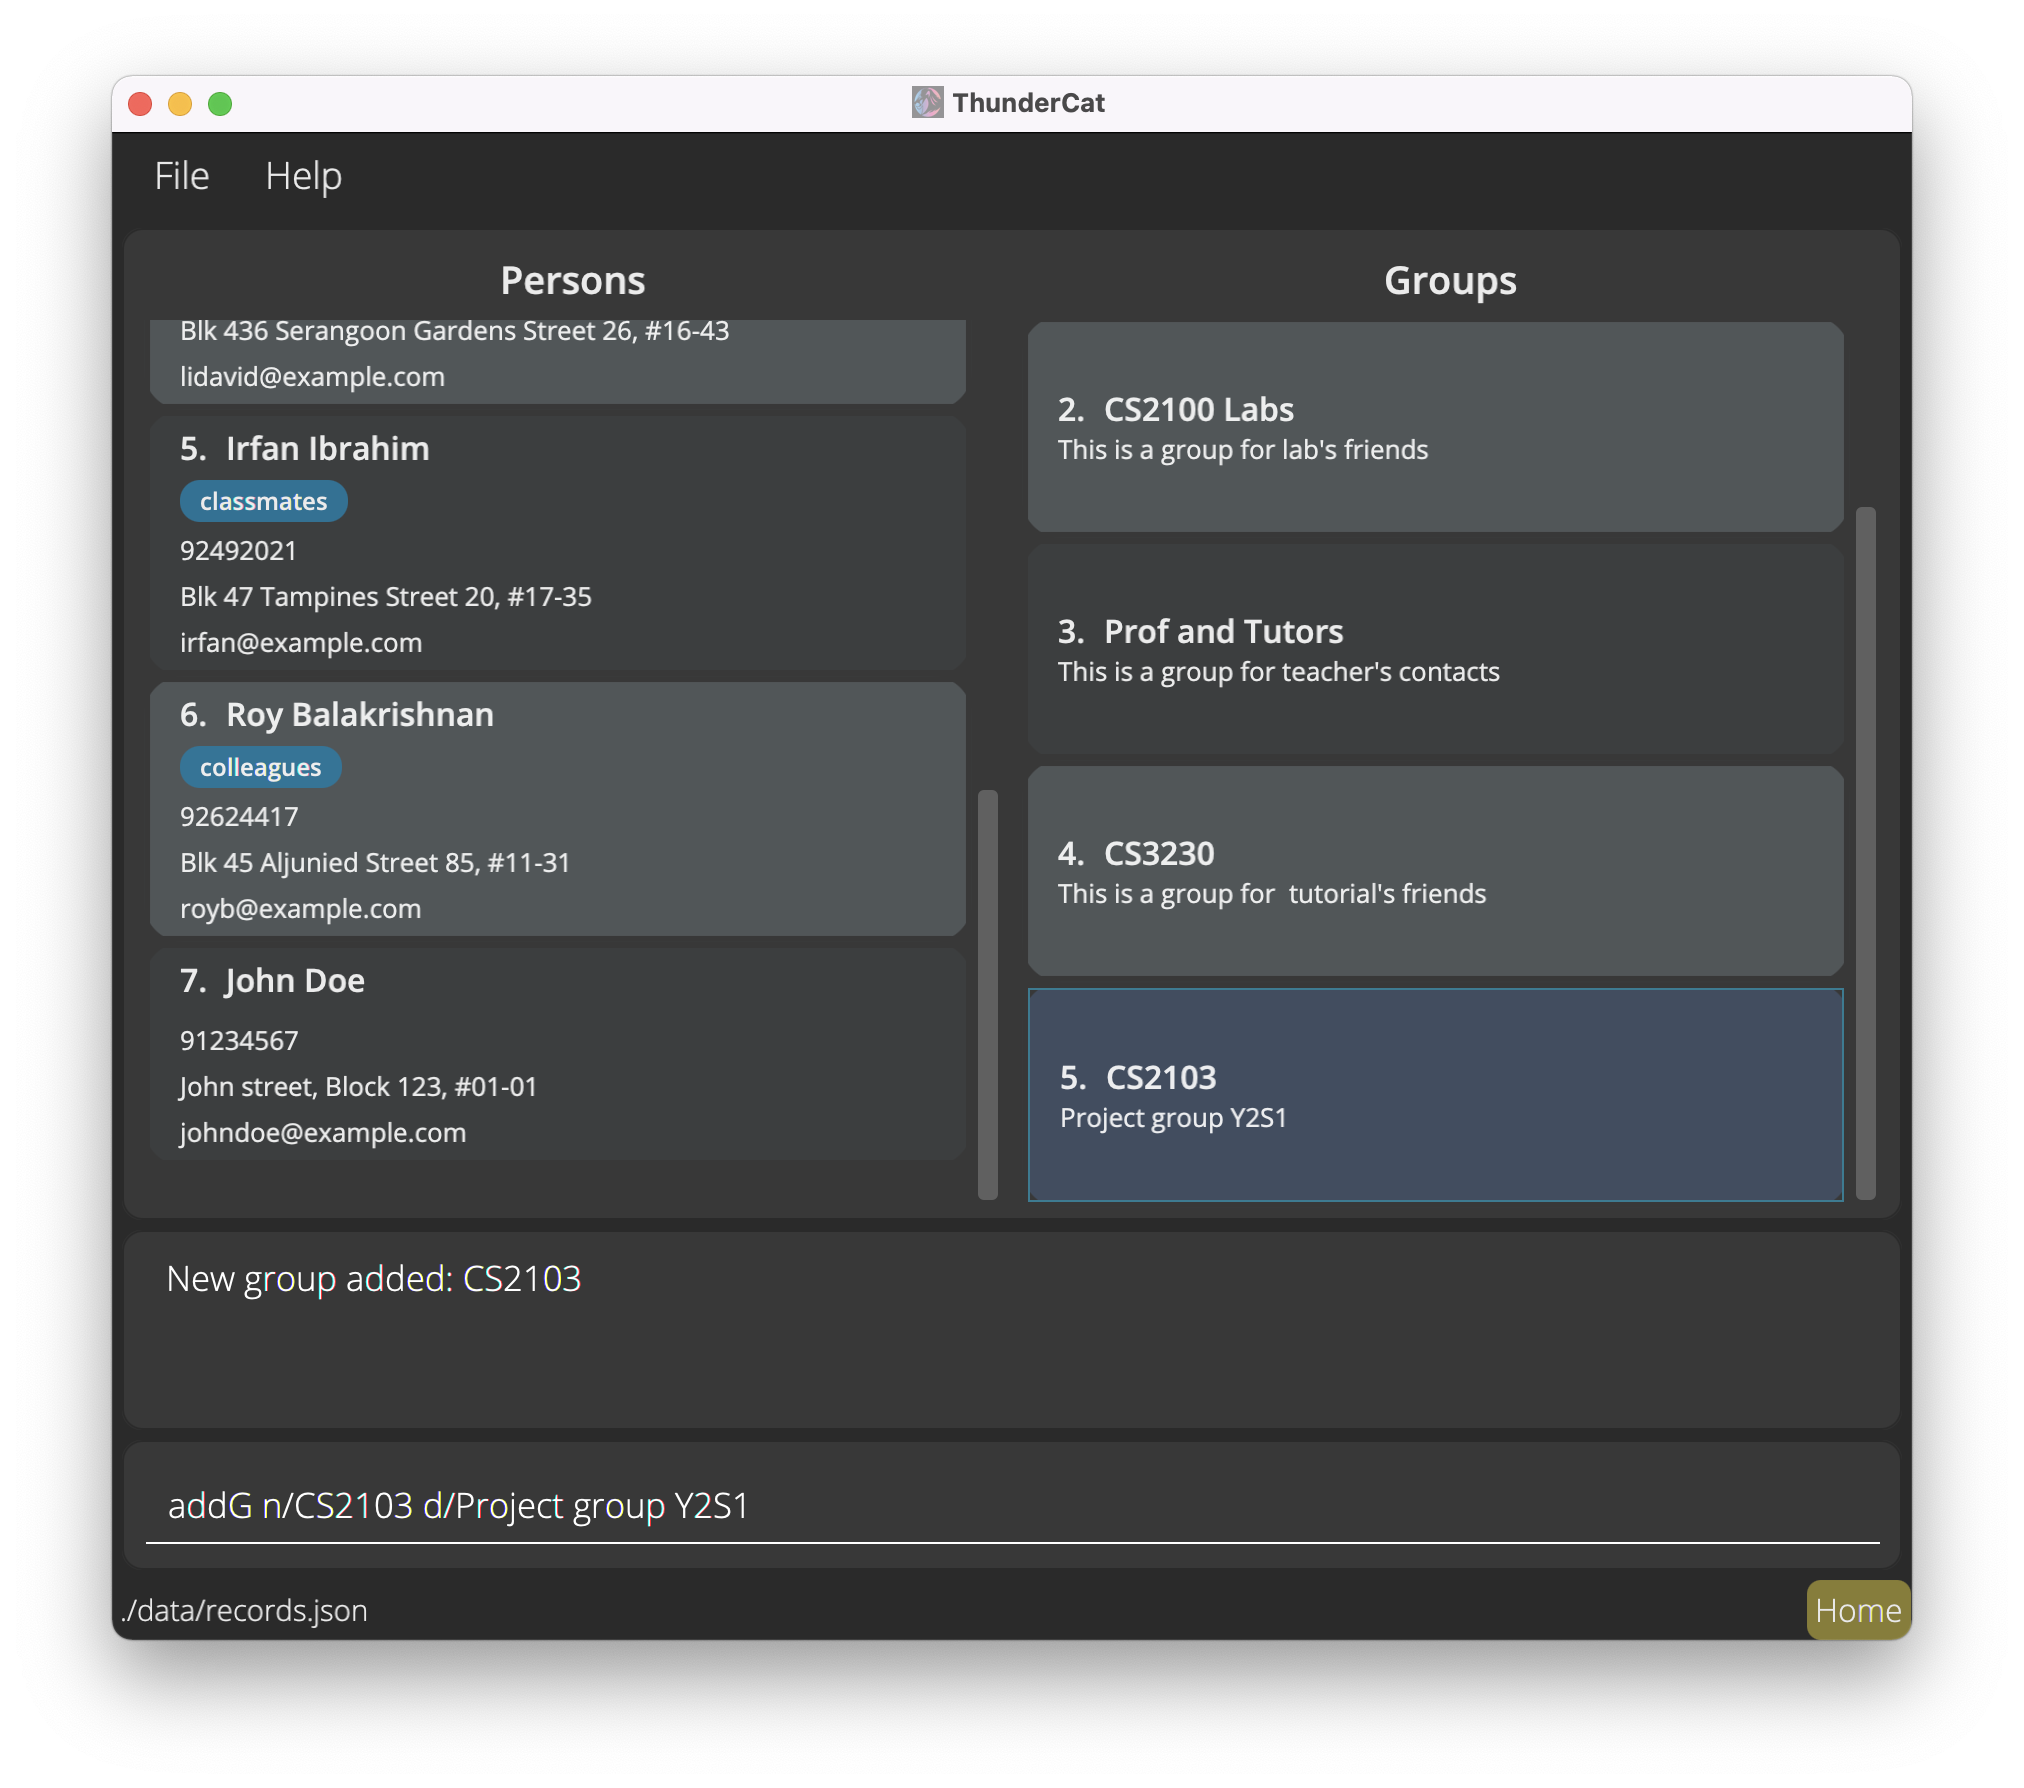Click address John street, Block 123

pos(358,1087)
